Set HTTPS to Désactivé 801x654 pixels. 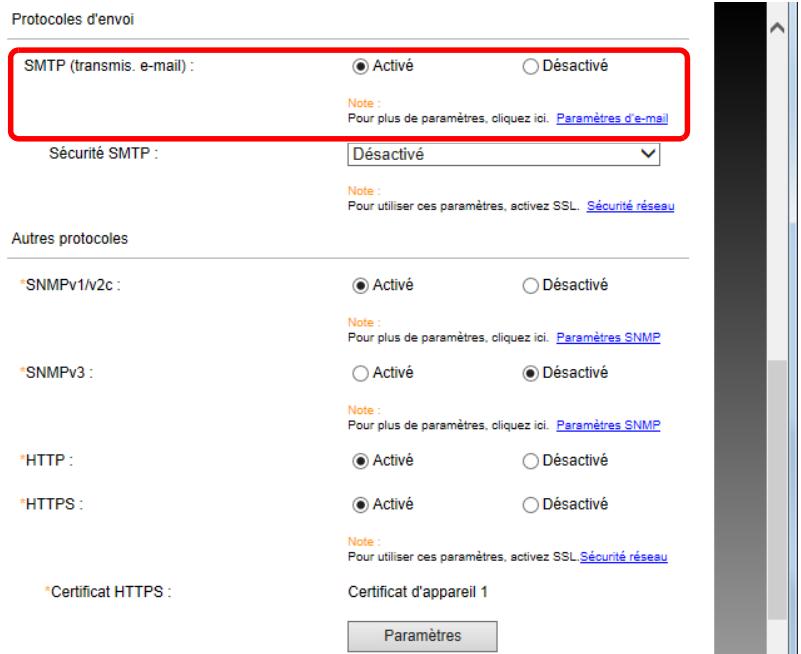(x=530, y=505)
